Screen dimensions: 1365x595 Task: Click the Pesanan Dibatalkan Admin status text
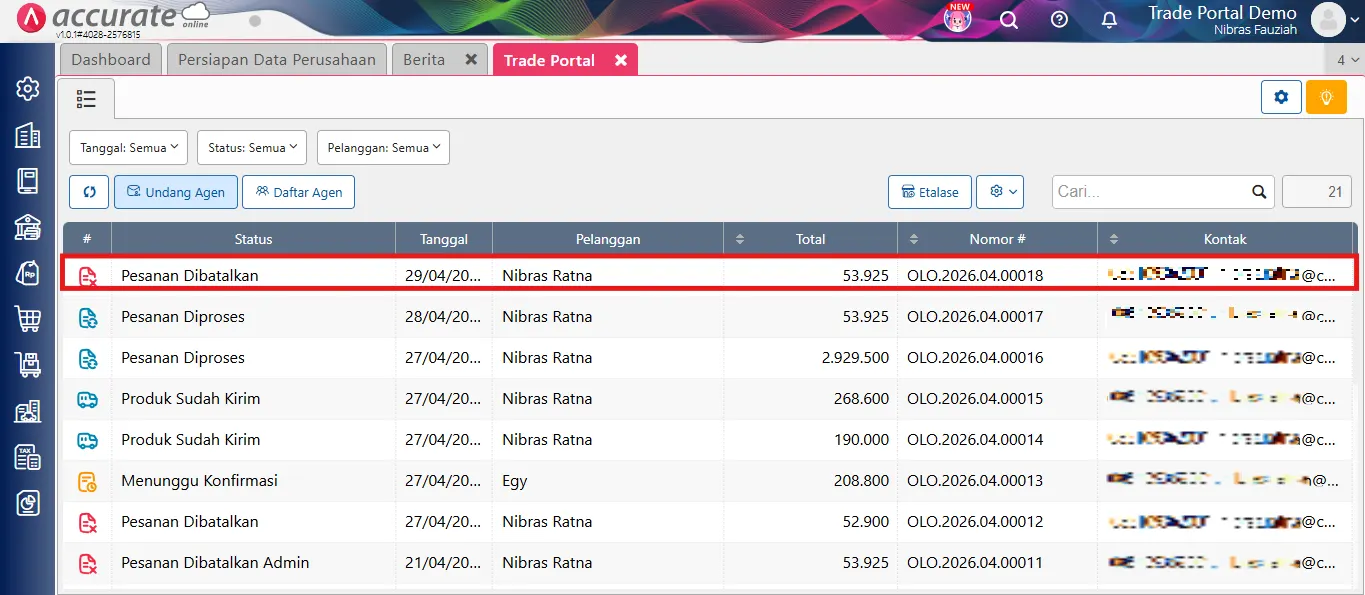pos(215,563)
